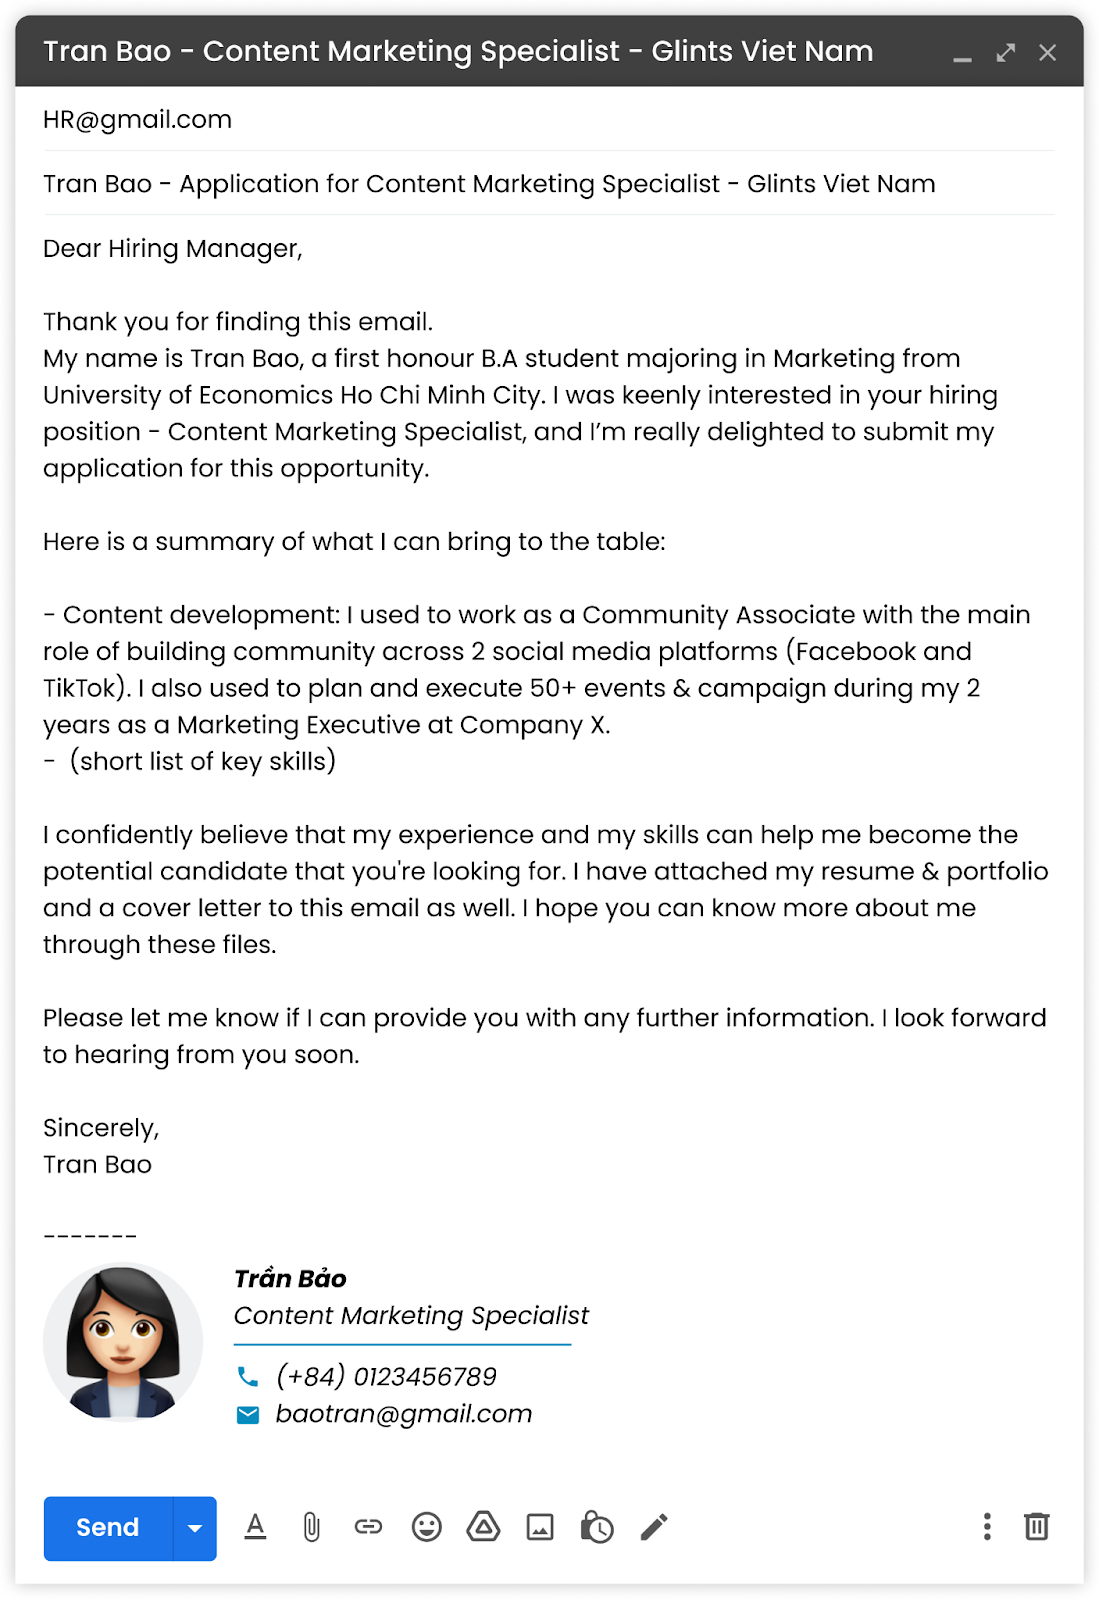Minimize the compose window
Screen dimensions: 1099x1600
pyautogui.click(x=962, y=55)
